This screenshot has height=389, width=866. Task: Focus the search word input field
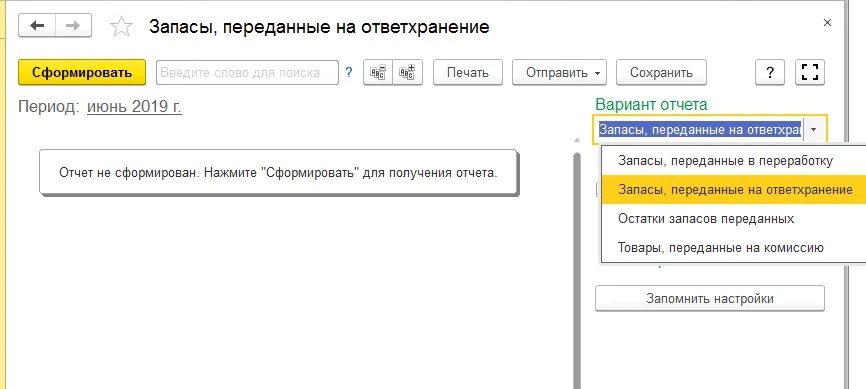(247, 72)
